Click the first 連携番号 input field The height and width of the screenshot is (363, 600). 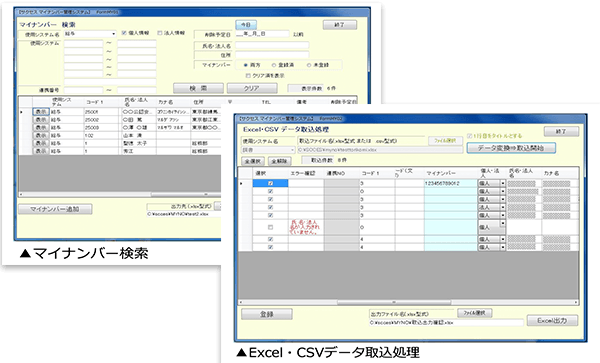click(x=83, y=90)
